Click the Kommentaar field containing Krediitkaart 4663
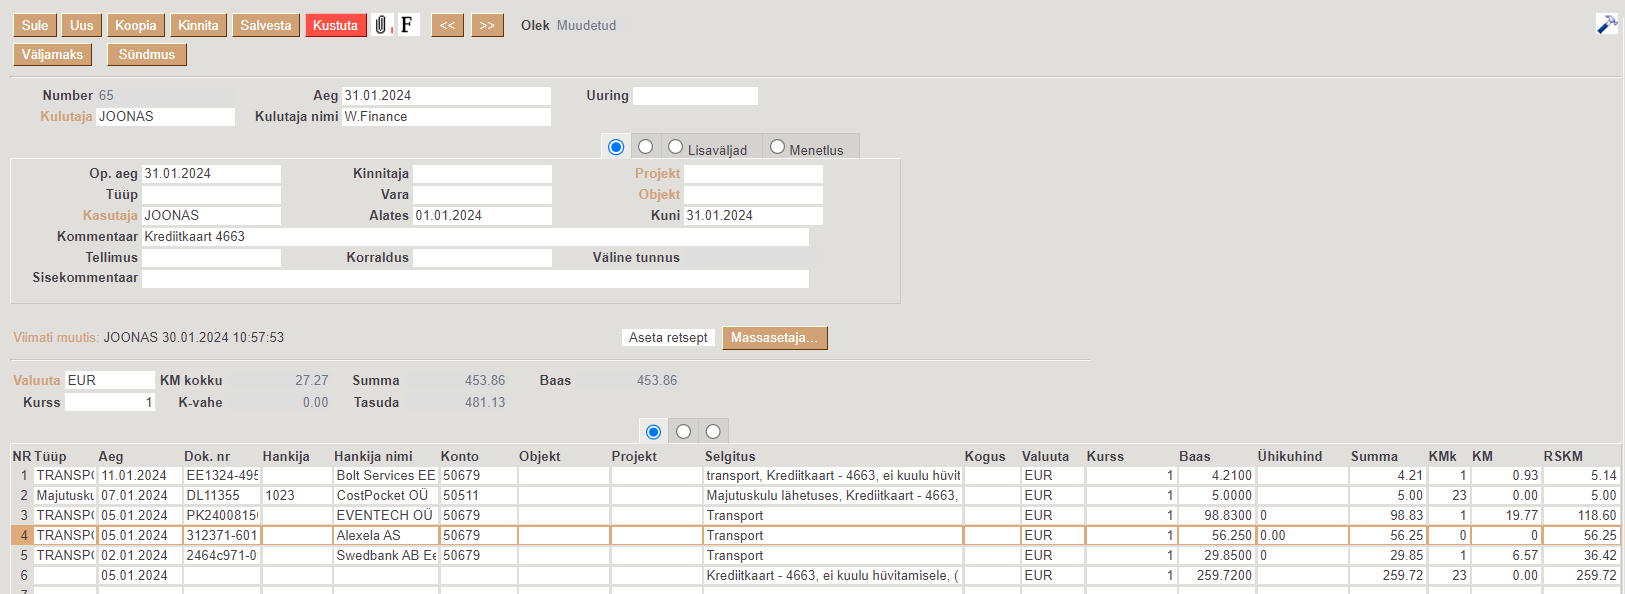This screenshot has width=1625, height=594. 475,237
